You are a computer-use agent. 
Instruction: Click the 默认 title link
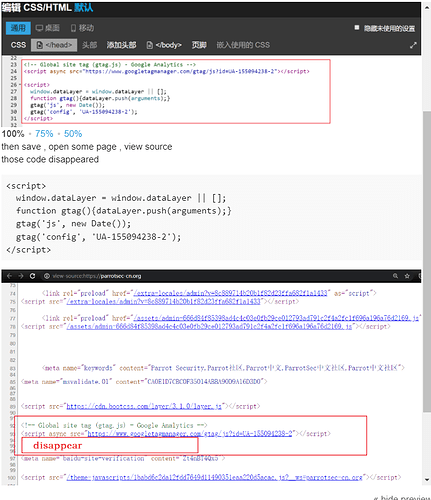point(83,7)
